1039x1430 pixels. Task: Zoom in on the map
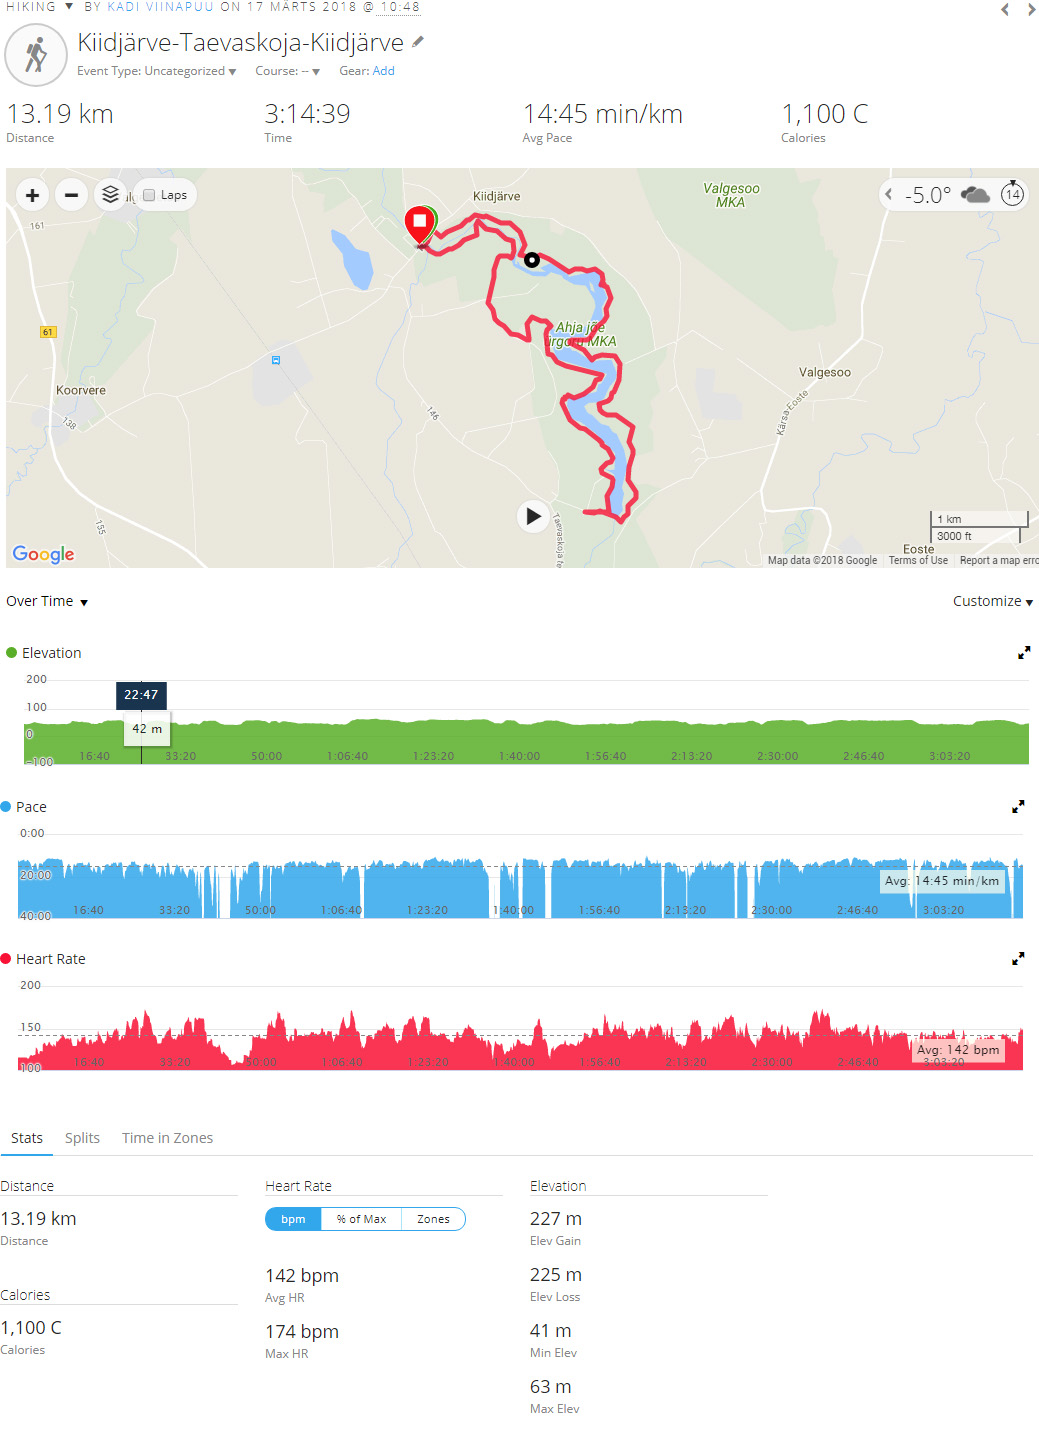click(32, 195)
